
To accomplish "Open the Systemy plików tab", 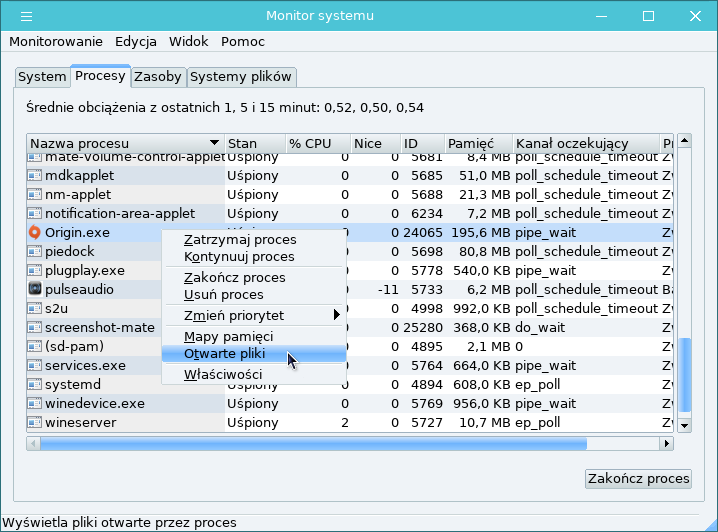I will [x=241, y=77].
